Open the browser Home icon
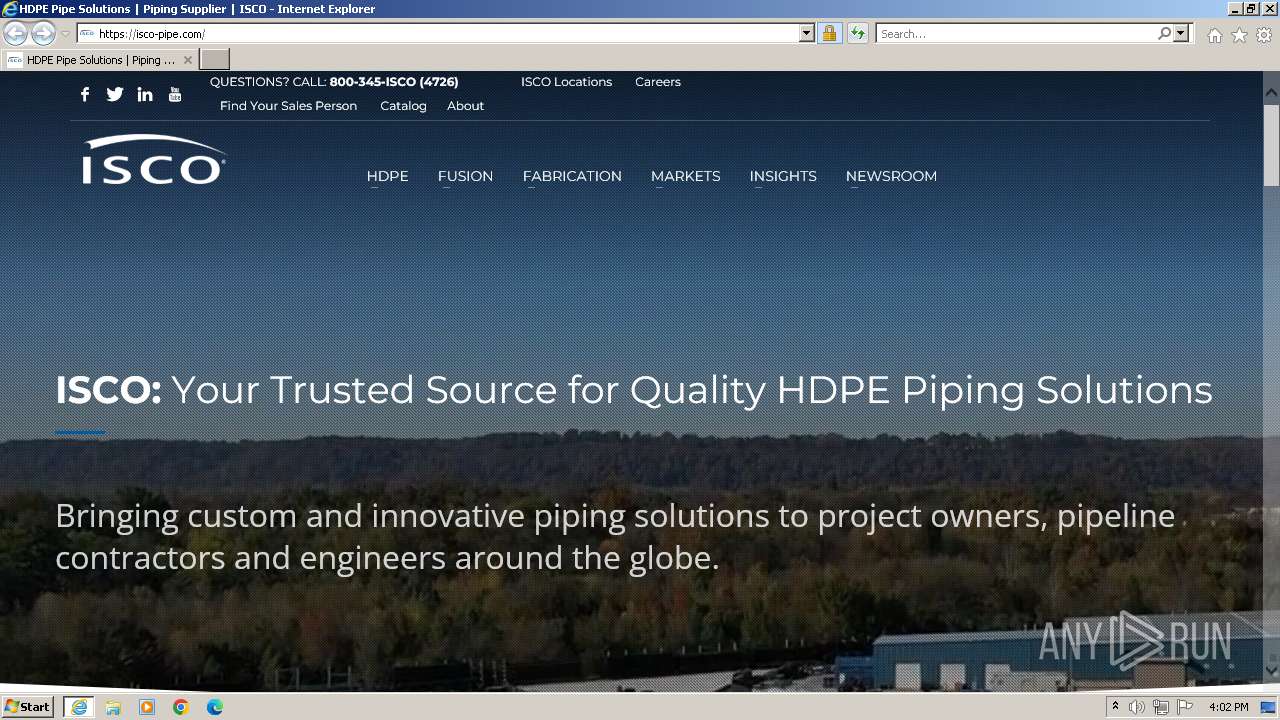Screen dimensions: 1280x720 pos(1214,35)
